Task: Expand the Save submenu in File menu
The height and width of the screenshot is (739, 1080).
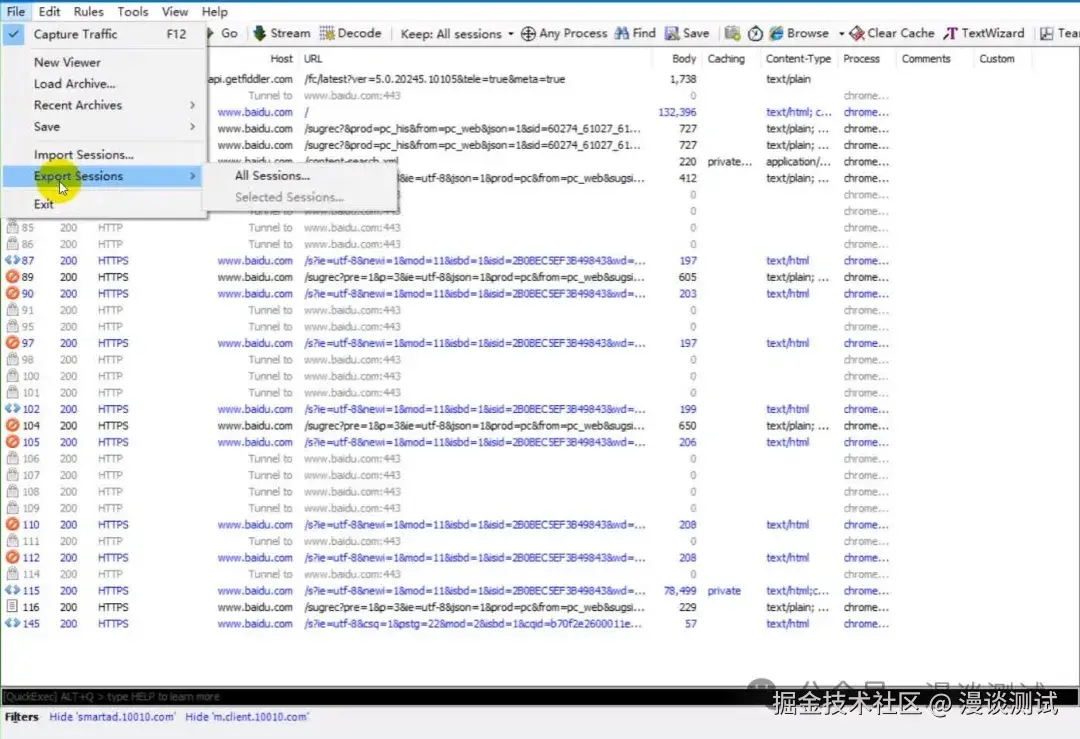Action: point(103,126)
